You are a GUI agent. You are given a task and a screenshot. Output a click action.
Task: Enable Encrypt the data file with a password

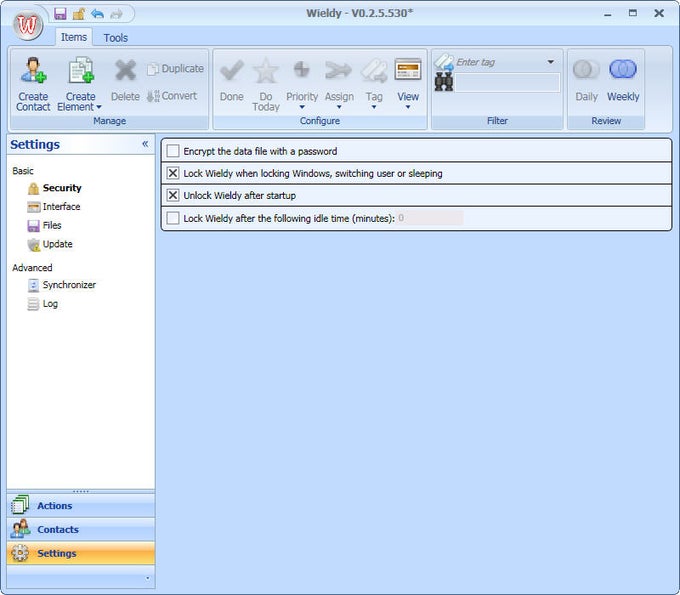pos(173,151)
